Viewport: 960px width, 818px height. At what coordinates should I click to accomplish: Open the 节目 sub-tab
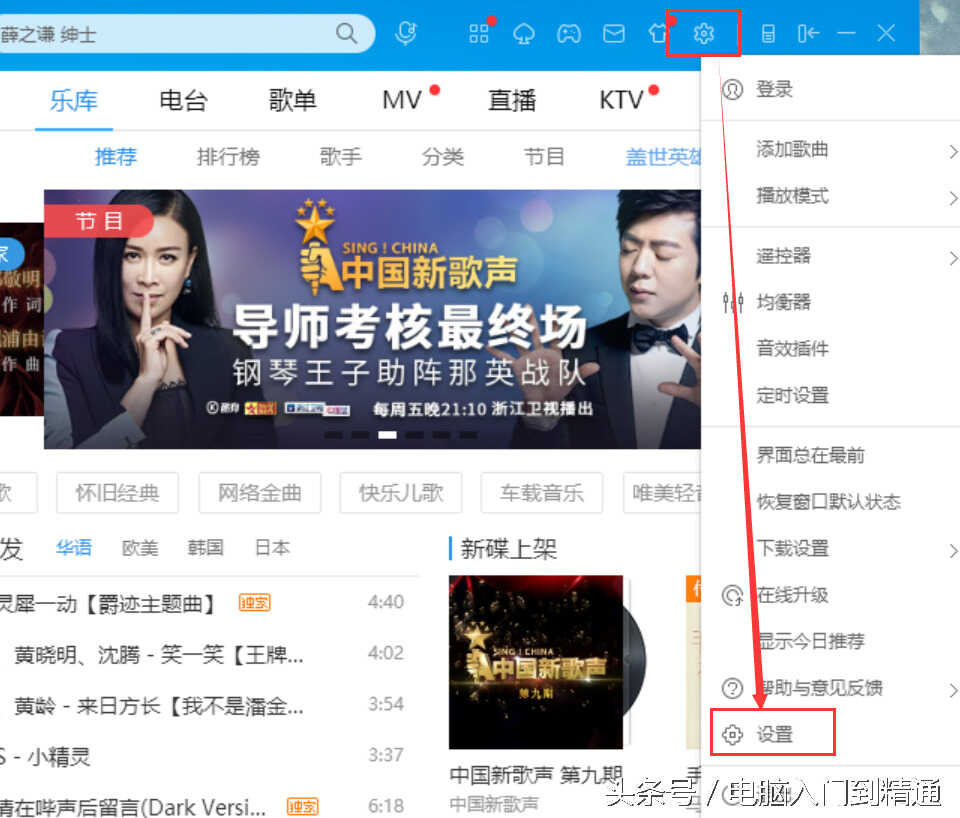pyautogui.click(x=544, y=157)
